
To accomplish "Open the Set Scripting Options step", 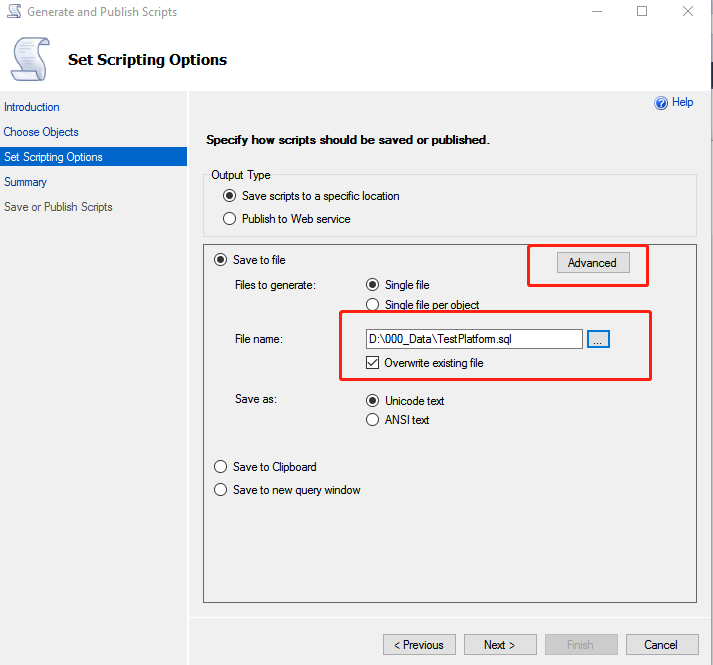I will click(x=93, y=156).
